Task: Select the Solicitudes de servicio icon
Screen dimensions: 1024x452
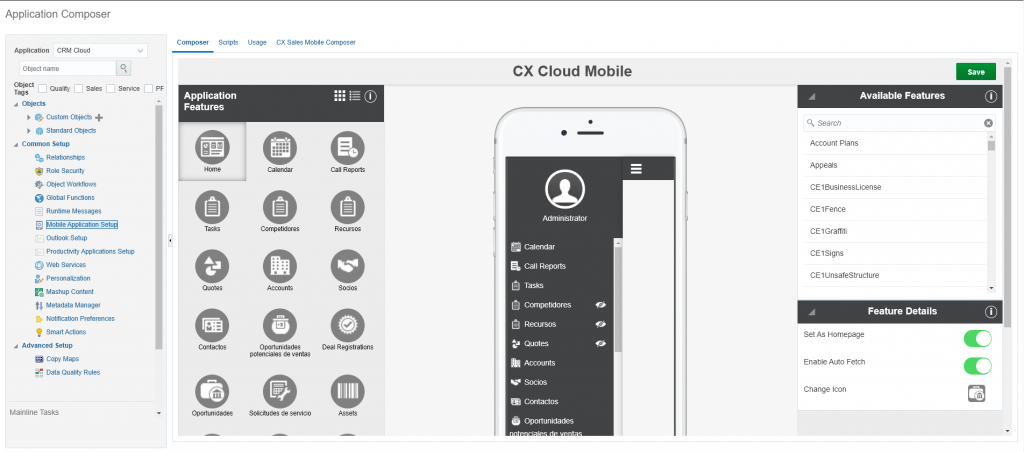Action: click(280, 392)
